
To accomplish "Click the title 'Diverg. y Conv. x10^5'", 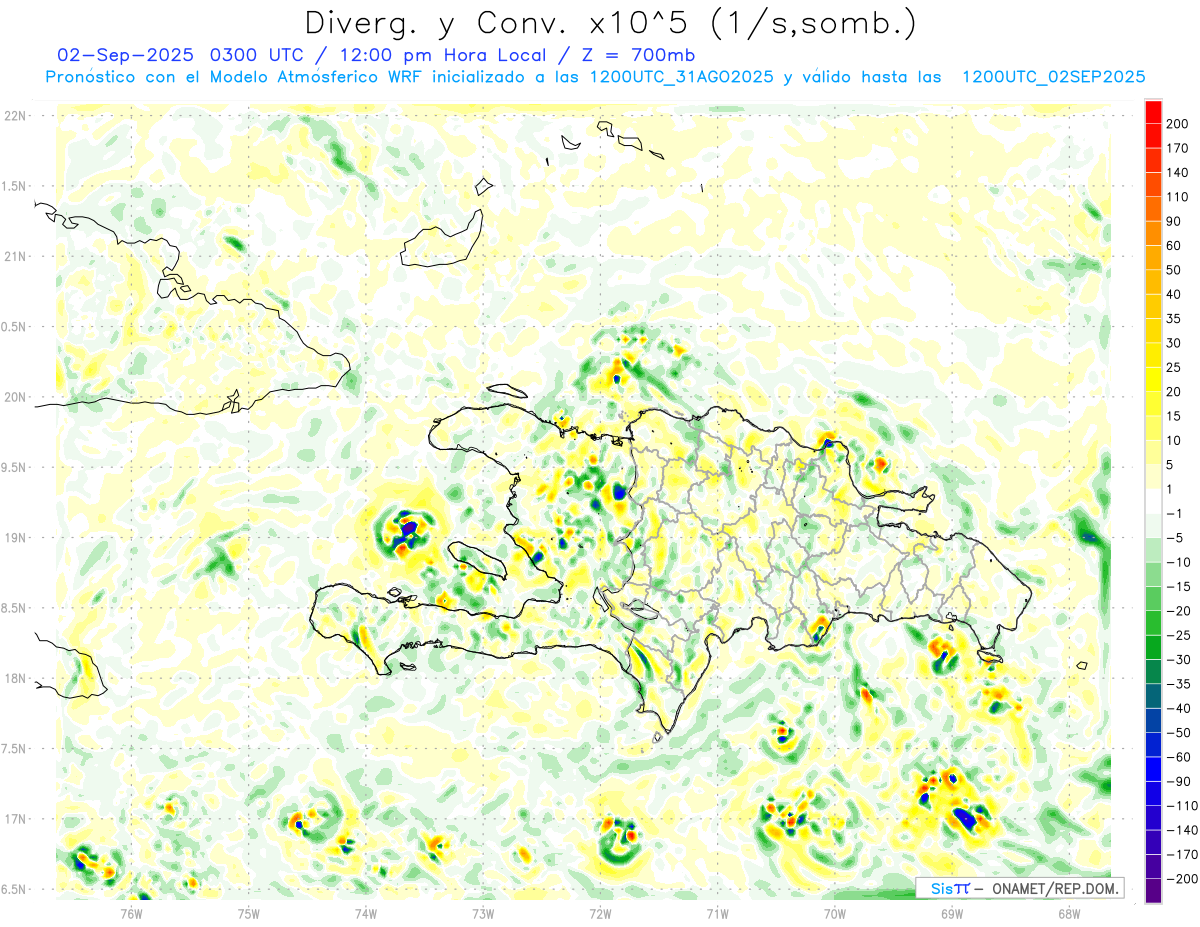I will click(497, 23).
